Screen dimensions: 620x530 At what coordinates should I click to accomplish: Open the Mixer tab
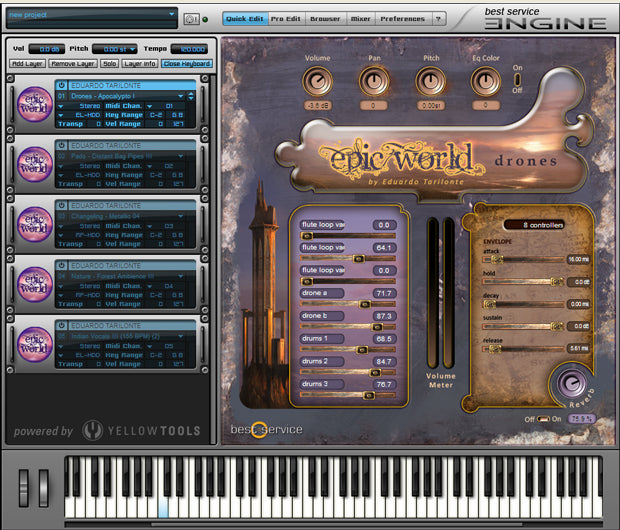pos(360,18)
